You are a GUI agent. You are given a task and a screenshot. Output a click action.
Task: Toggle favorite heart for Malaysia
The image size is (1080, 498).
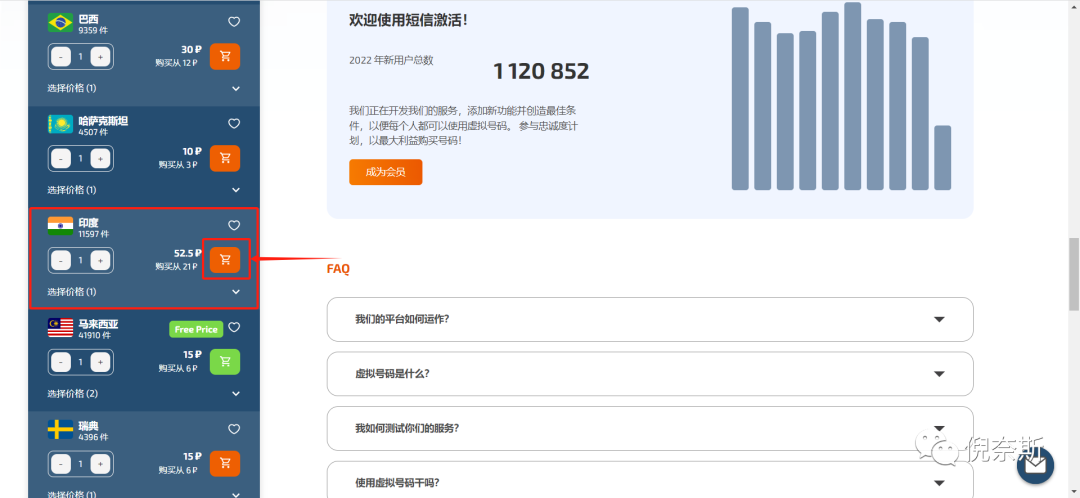point(234,327)
